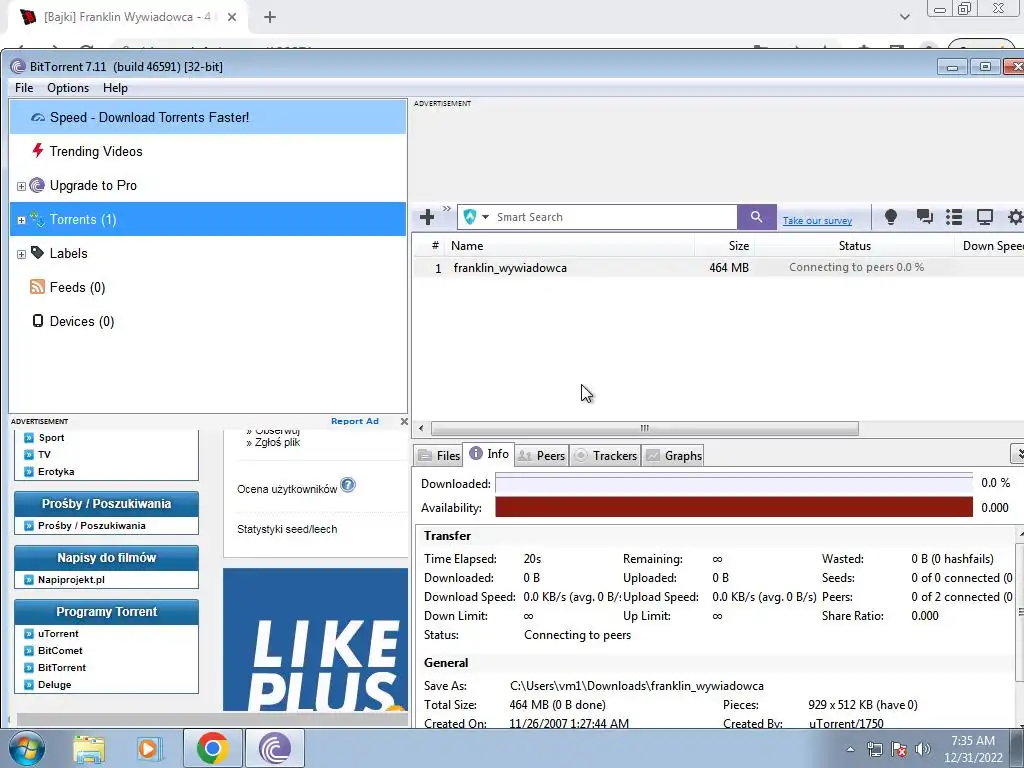Click the Downloaded progress bar

pyautogui.click(x=733, y=483)
